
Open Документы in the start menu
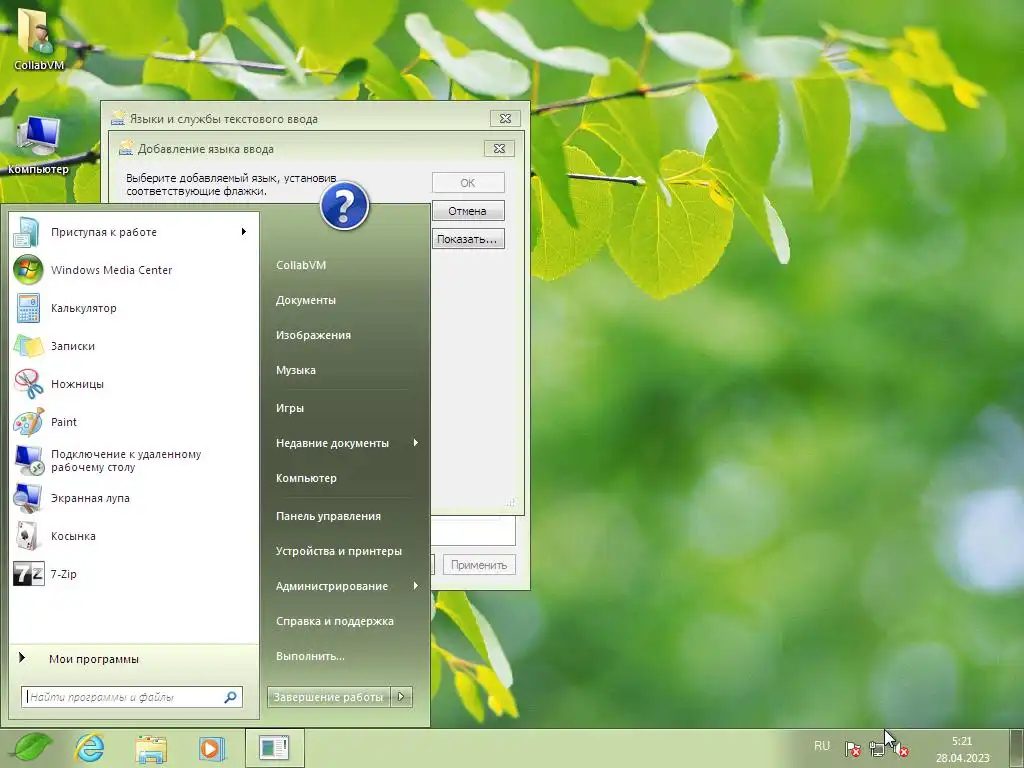click(306, 300)
